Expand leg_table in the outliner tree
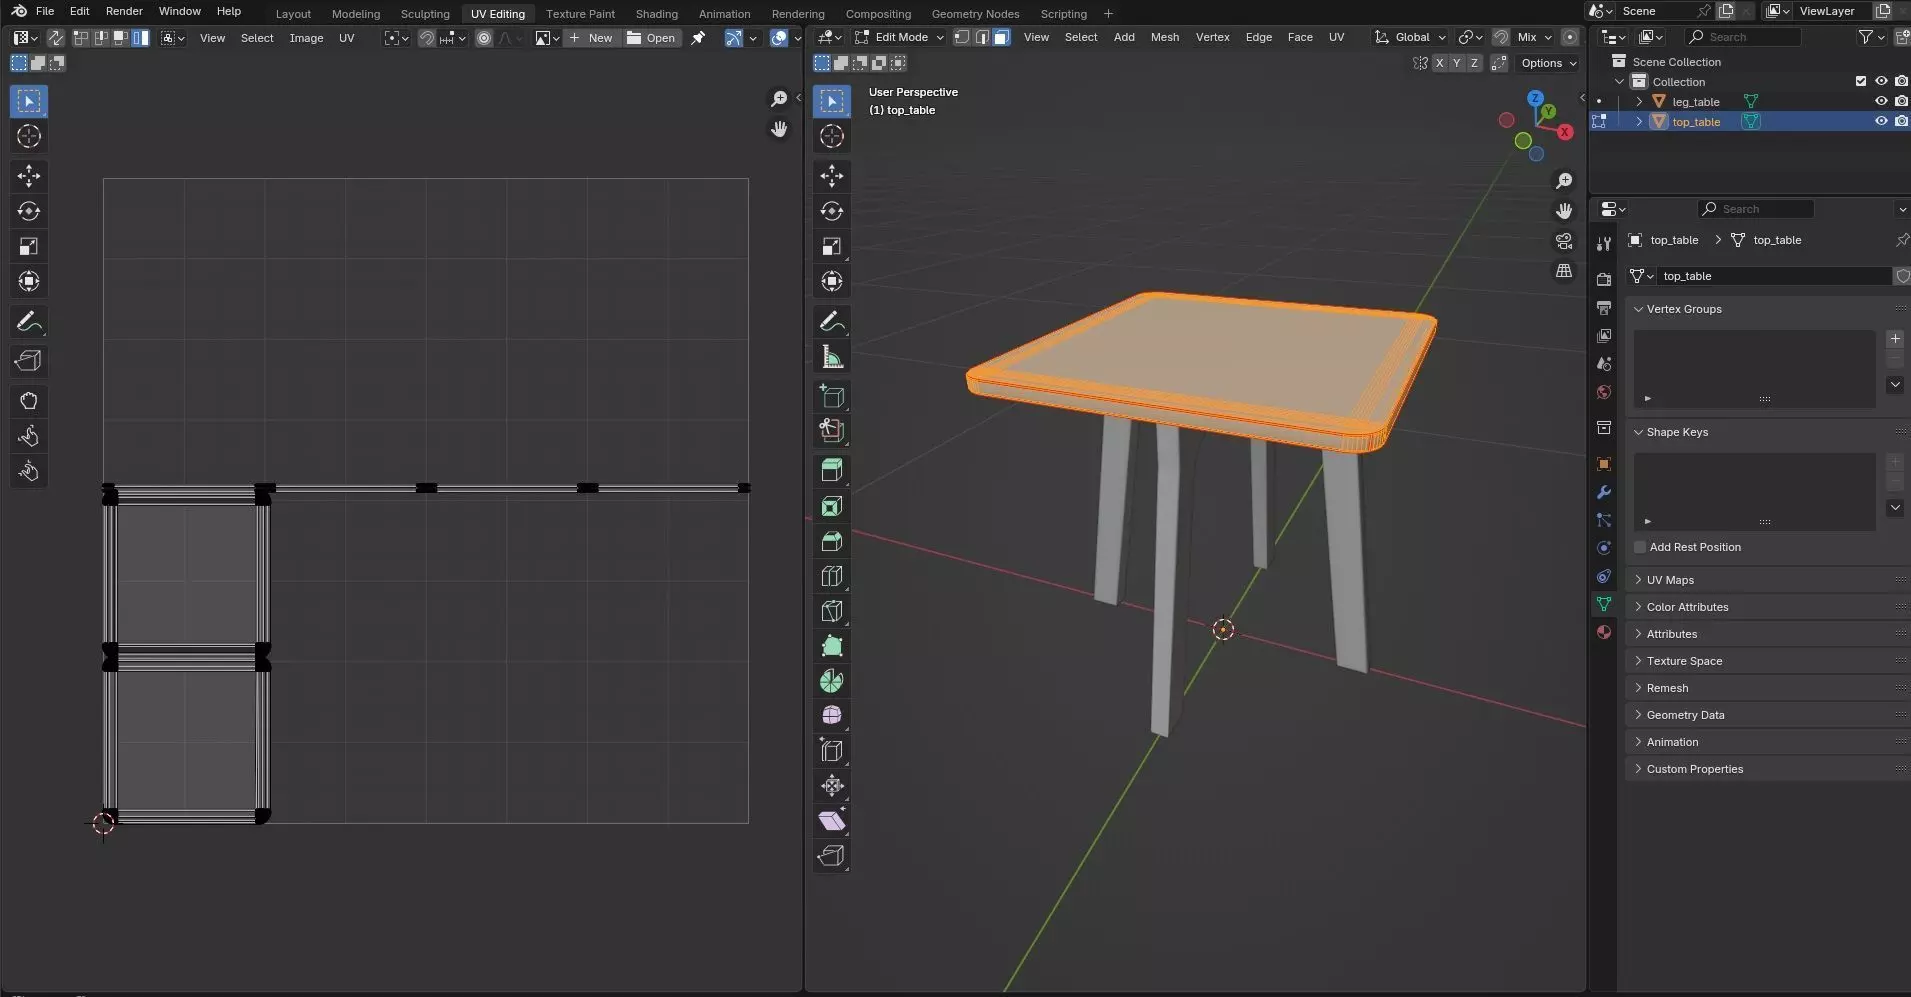The height and width of the screenshot is (997, 1911). click(x=1639, y=101)
